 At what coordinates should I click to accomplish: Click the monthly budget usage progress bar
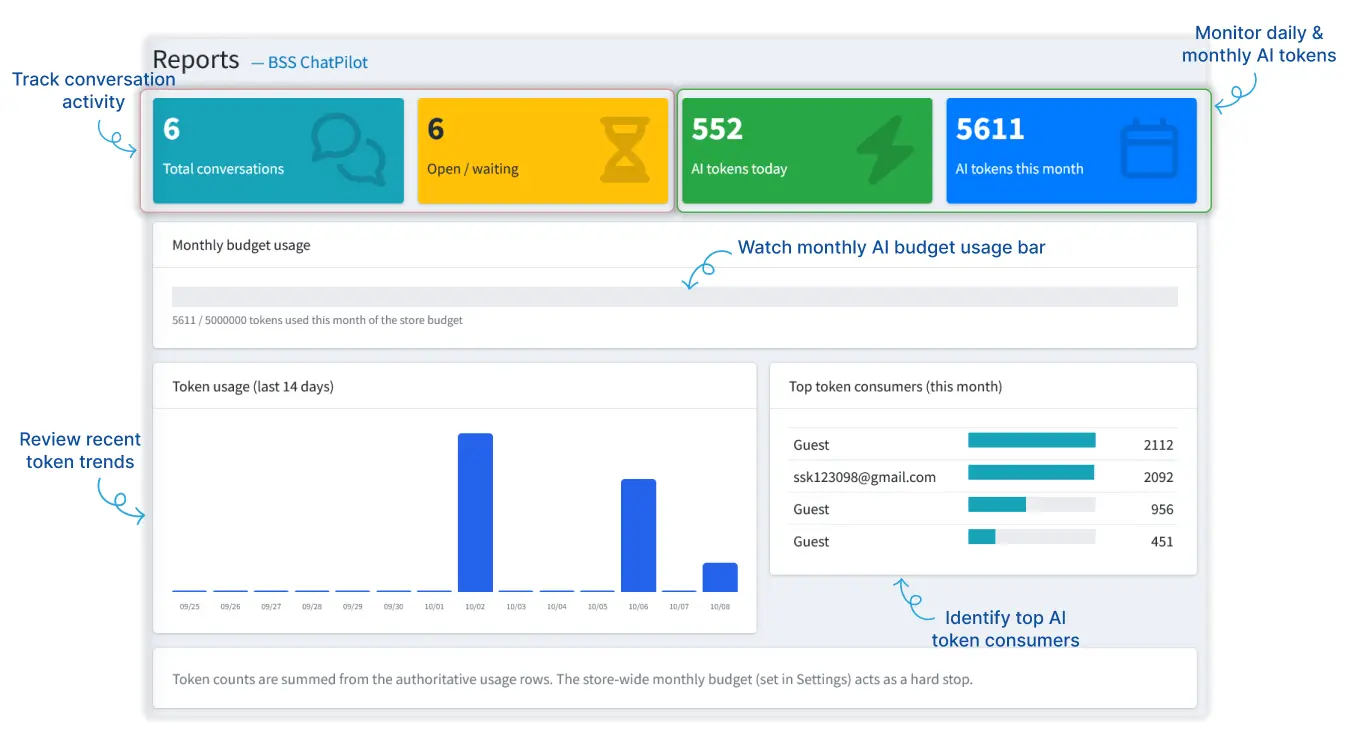(x=675, y=297)
